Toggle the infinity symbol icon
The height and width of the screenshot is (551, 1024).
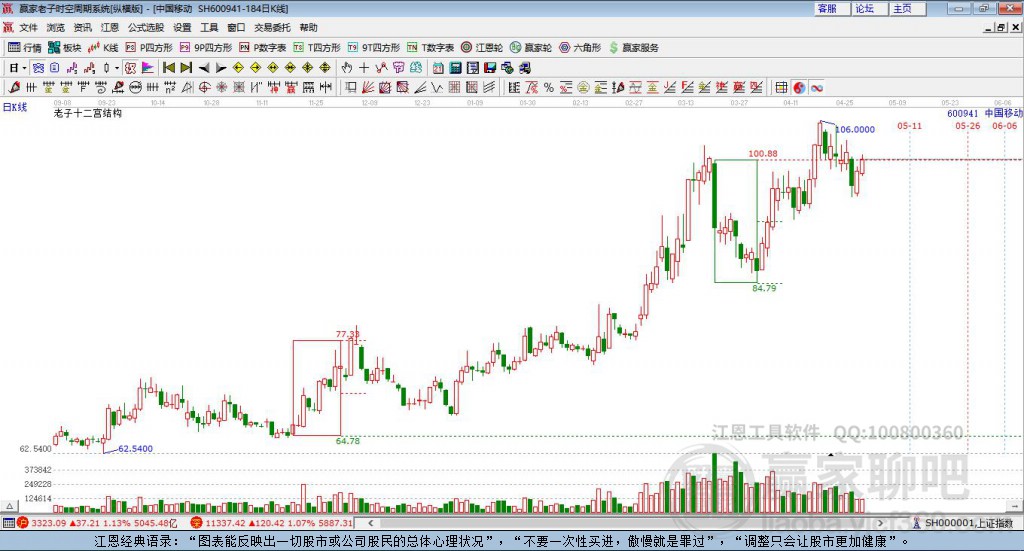point(816,87)
